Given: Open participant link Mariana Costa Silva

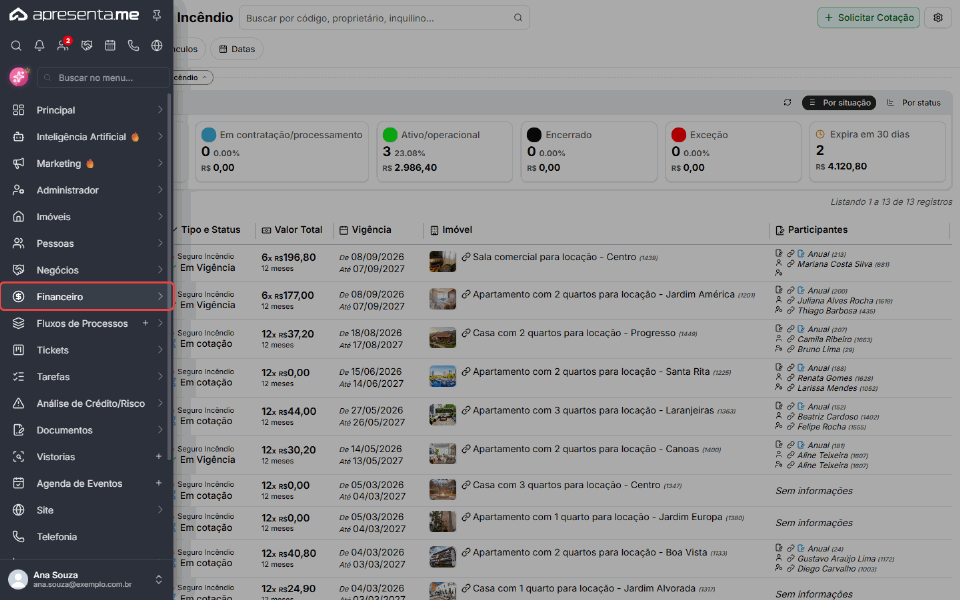Looking at the screenshot, I should [x=834, y=264].
